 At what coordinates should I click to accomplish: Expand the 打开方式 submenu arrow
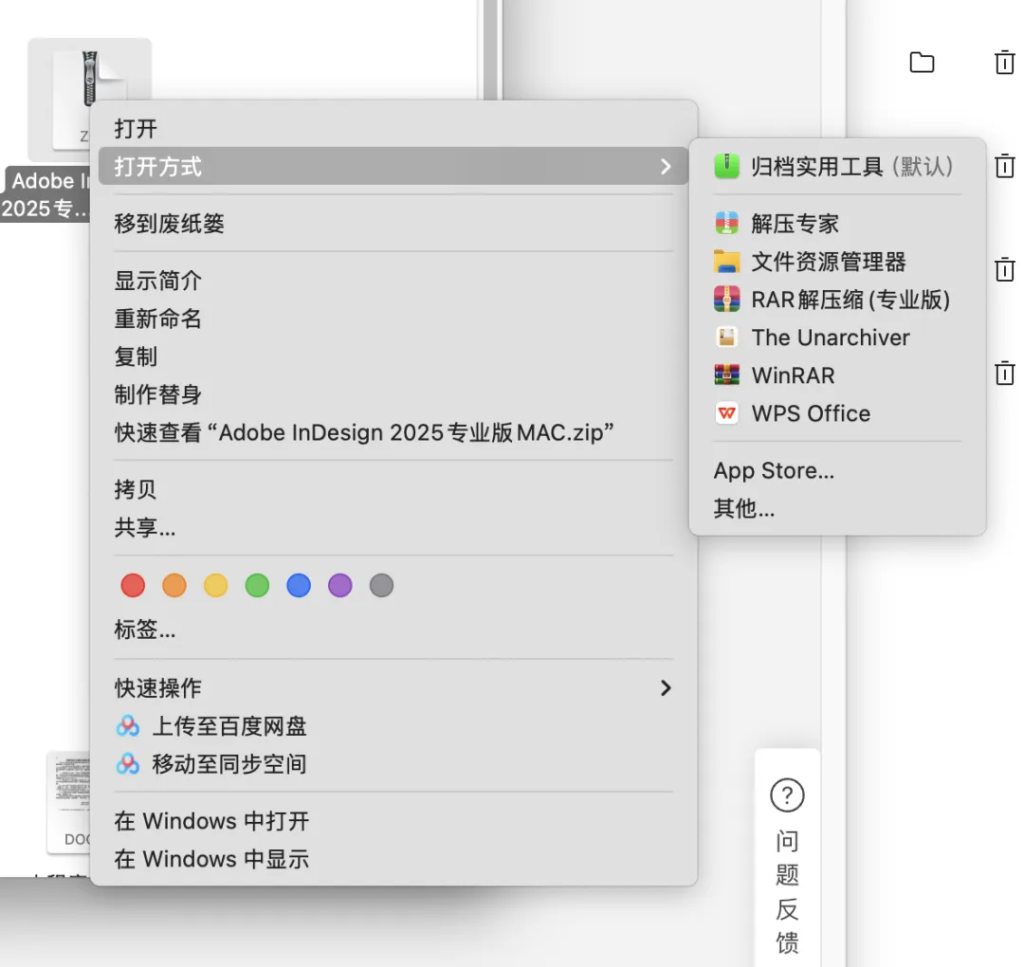(665, 166)
